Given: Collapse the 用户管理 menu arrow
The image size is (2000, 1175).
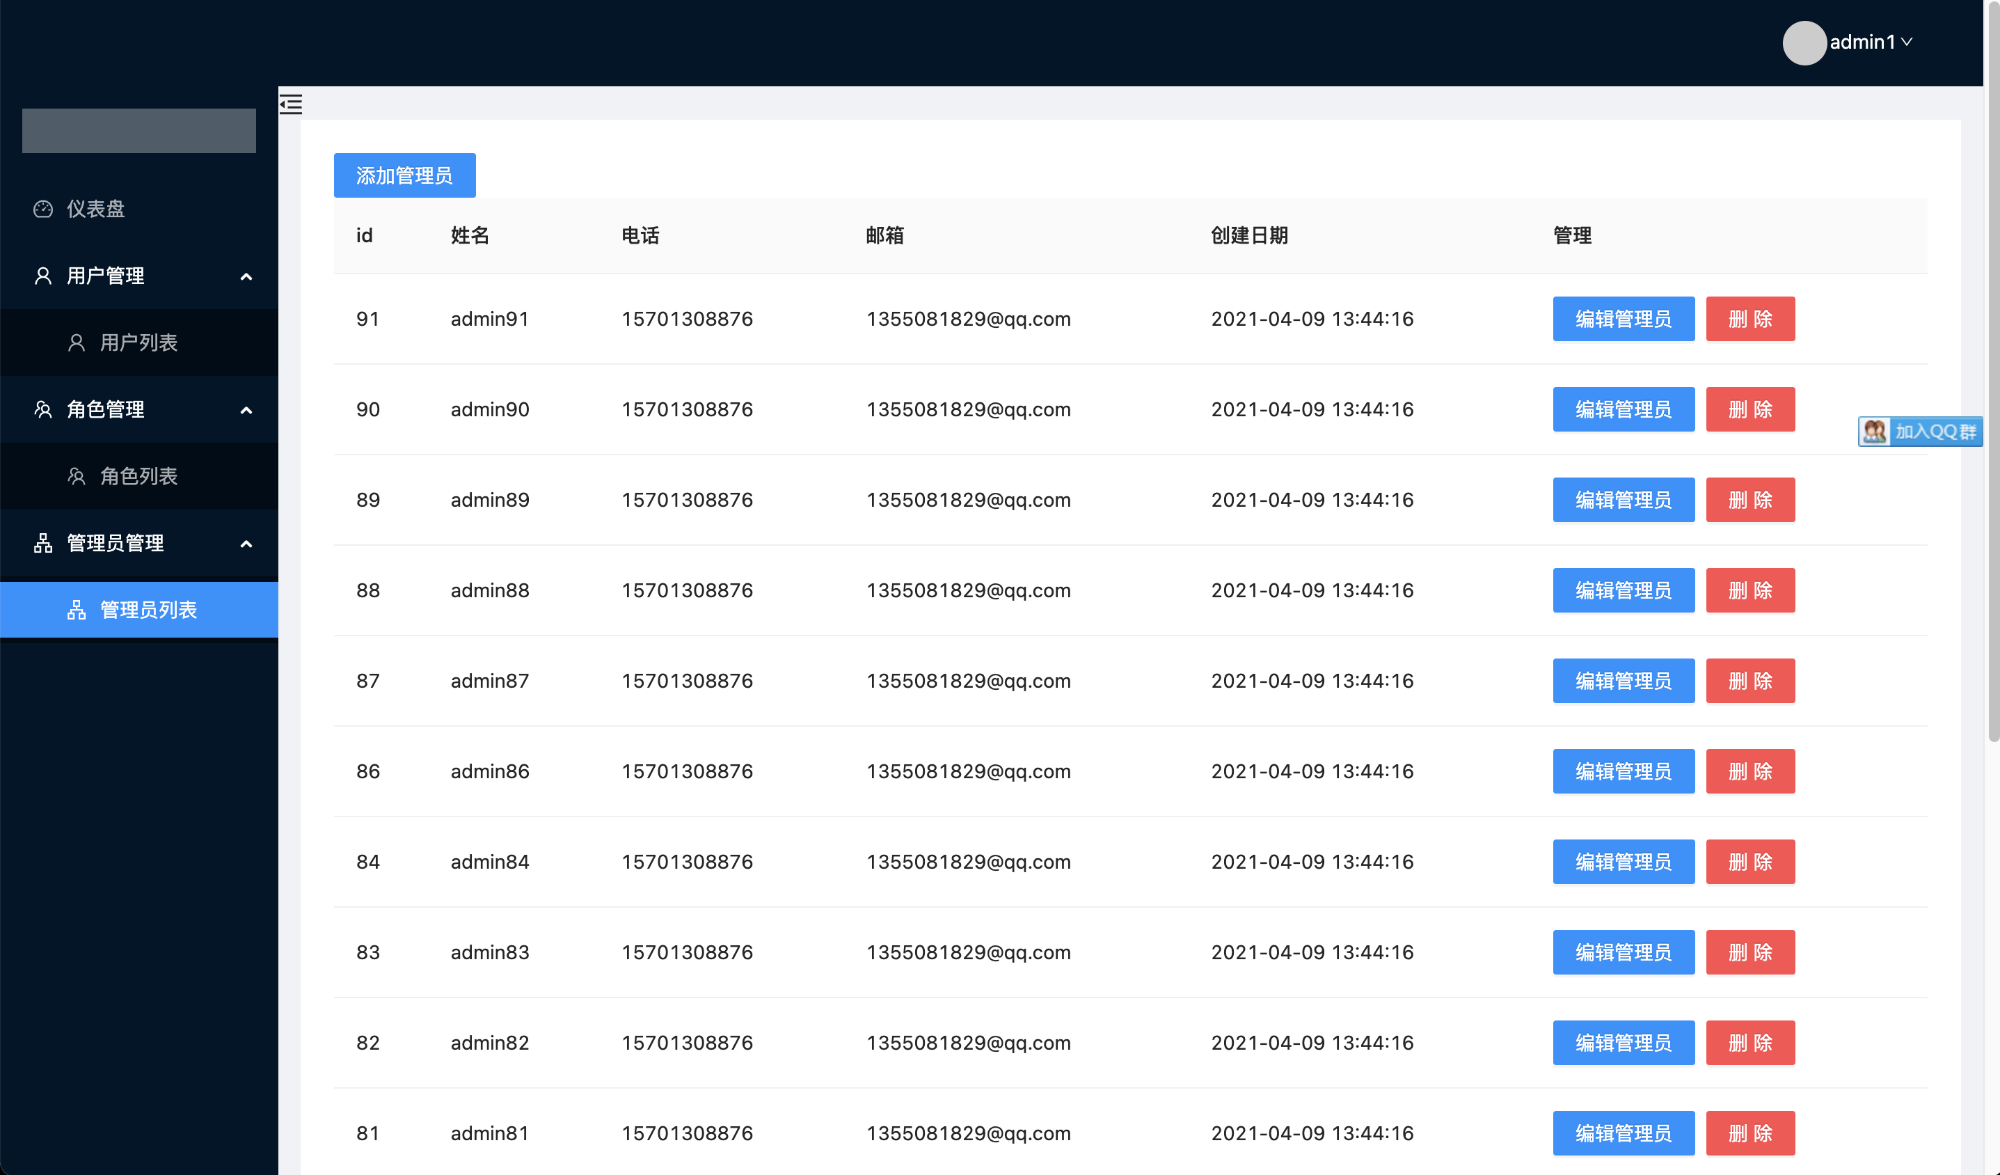Looking at the screenshot, I should pos(246,277).
